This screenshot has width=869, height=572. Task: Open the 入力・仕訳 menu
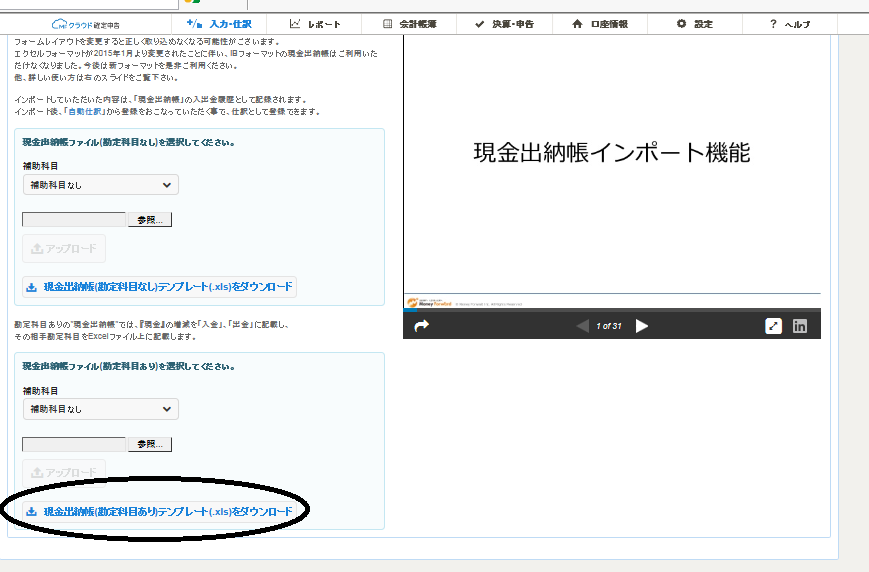pyautogui.click(x=219, y=23)
